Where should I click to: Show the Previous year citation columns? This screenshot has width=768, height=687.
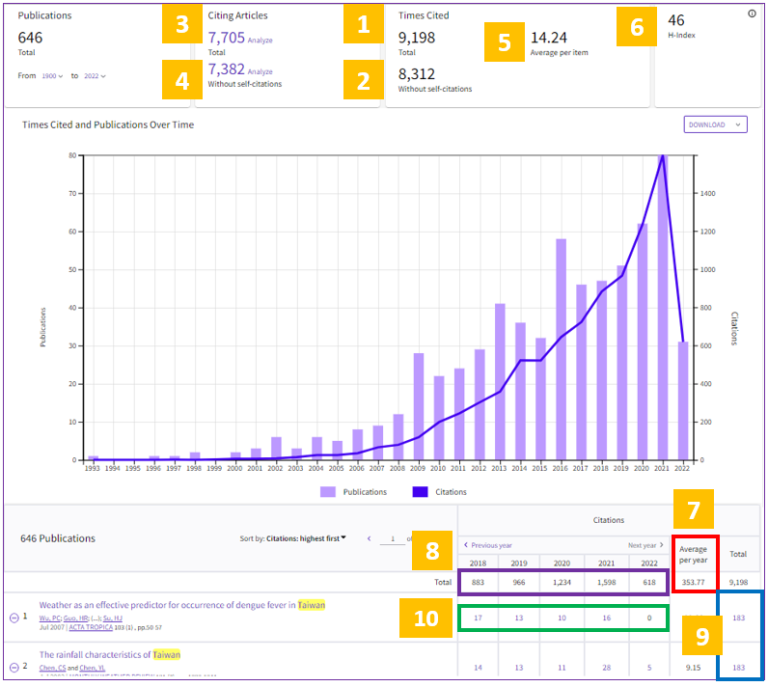488,545
